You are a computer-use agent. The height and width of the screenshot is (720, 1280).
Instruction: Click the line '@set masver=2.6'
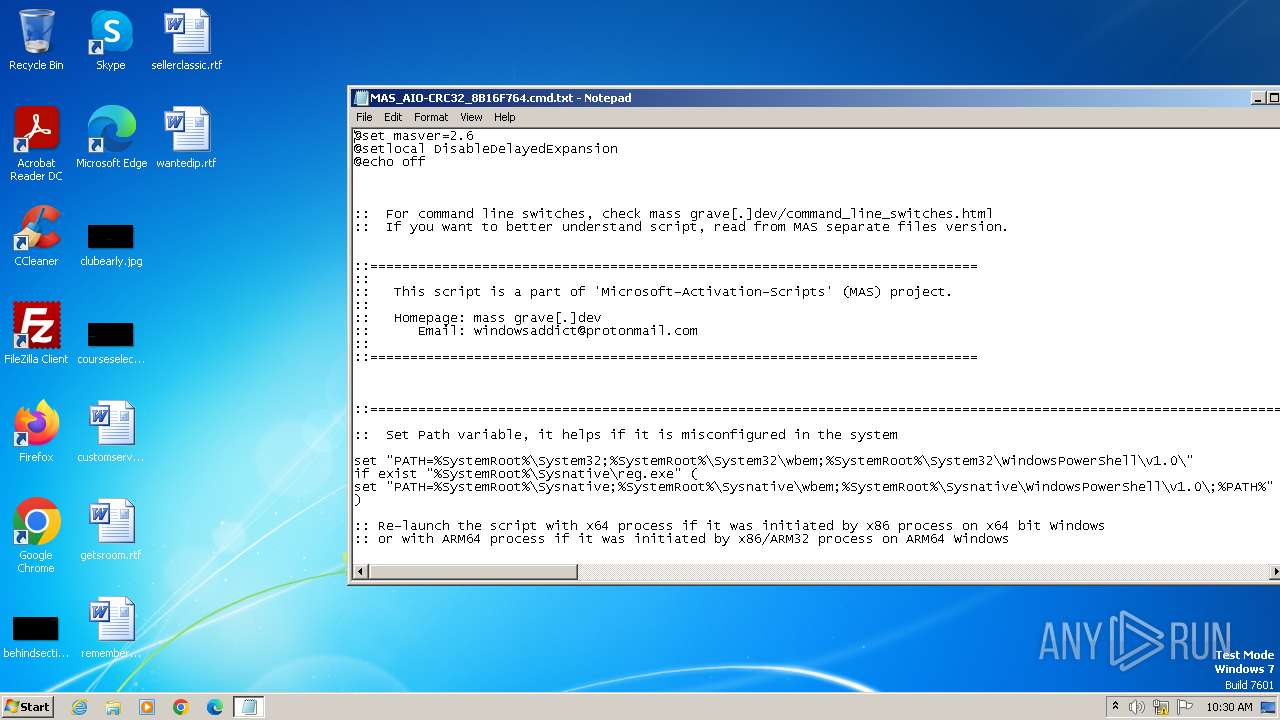pyautogui.click(x=414, y=135)
